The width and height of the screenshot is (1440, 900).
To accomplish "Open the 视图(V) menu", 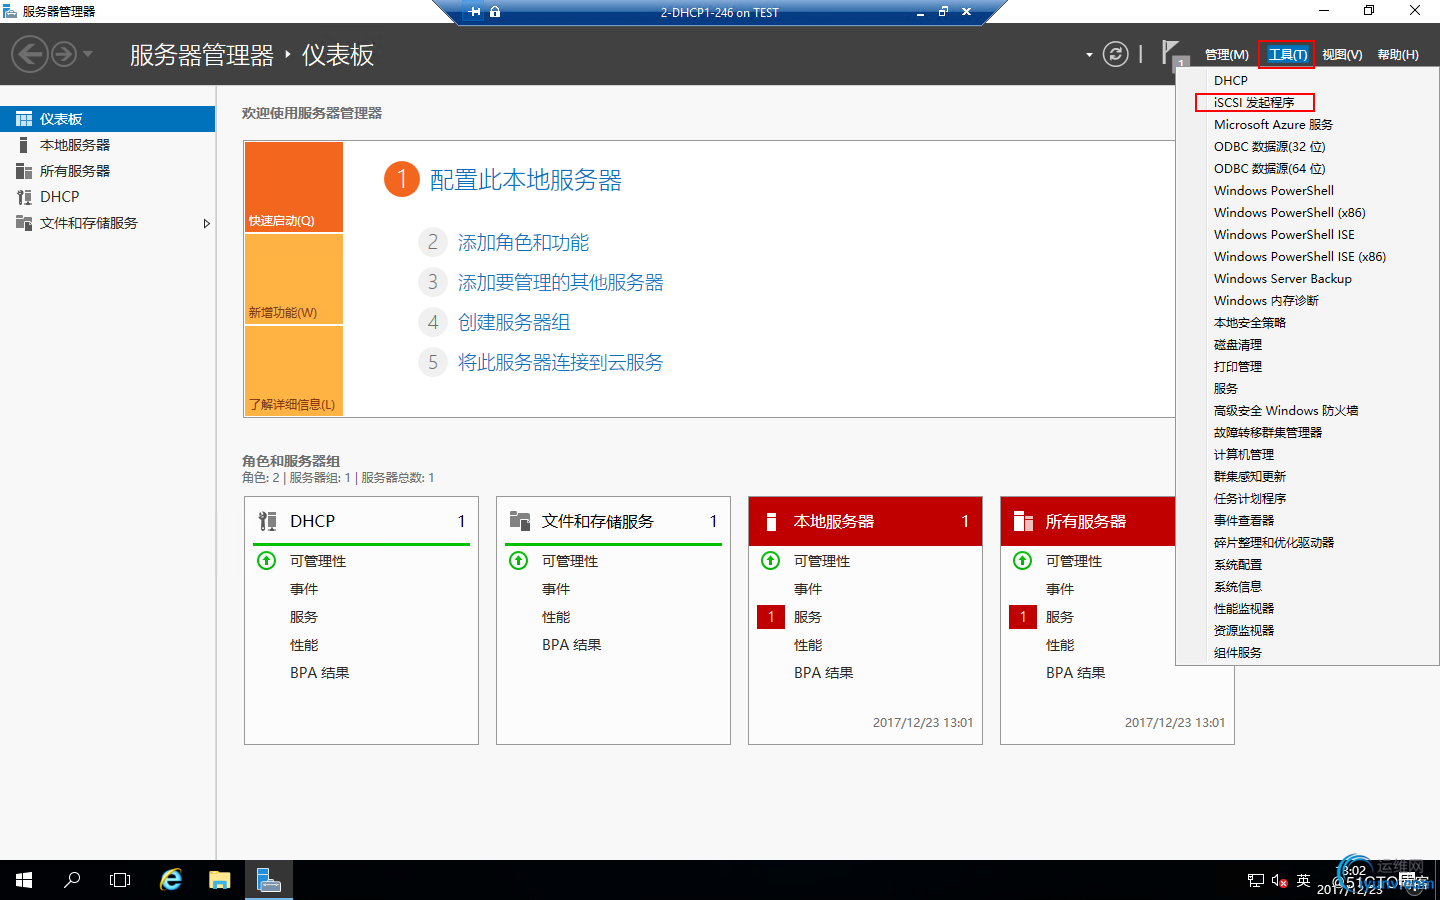I will pyautogui.click(x=1342, y=55).
